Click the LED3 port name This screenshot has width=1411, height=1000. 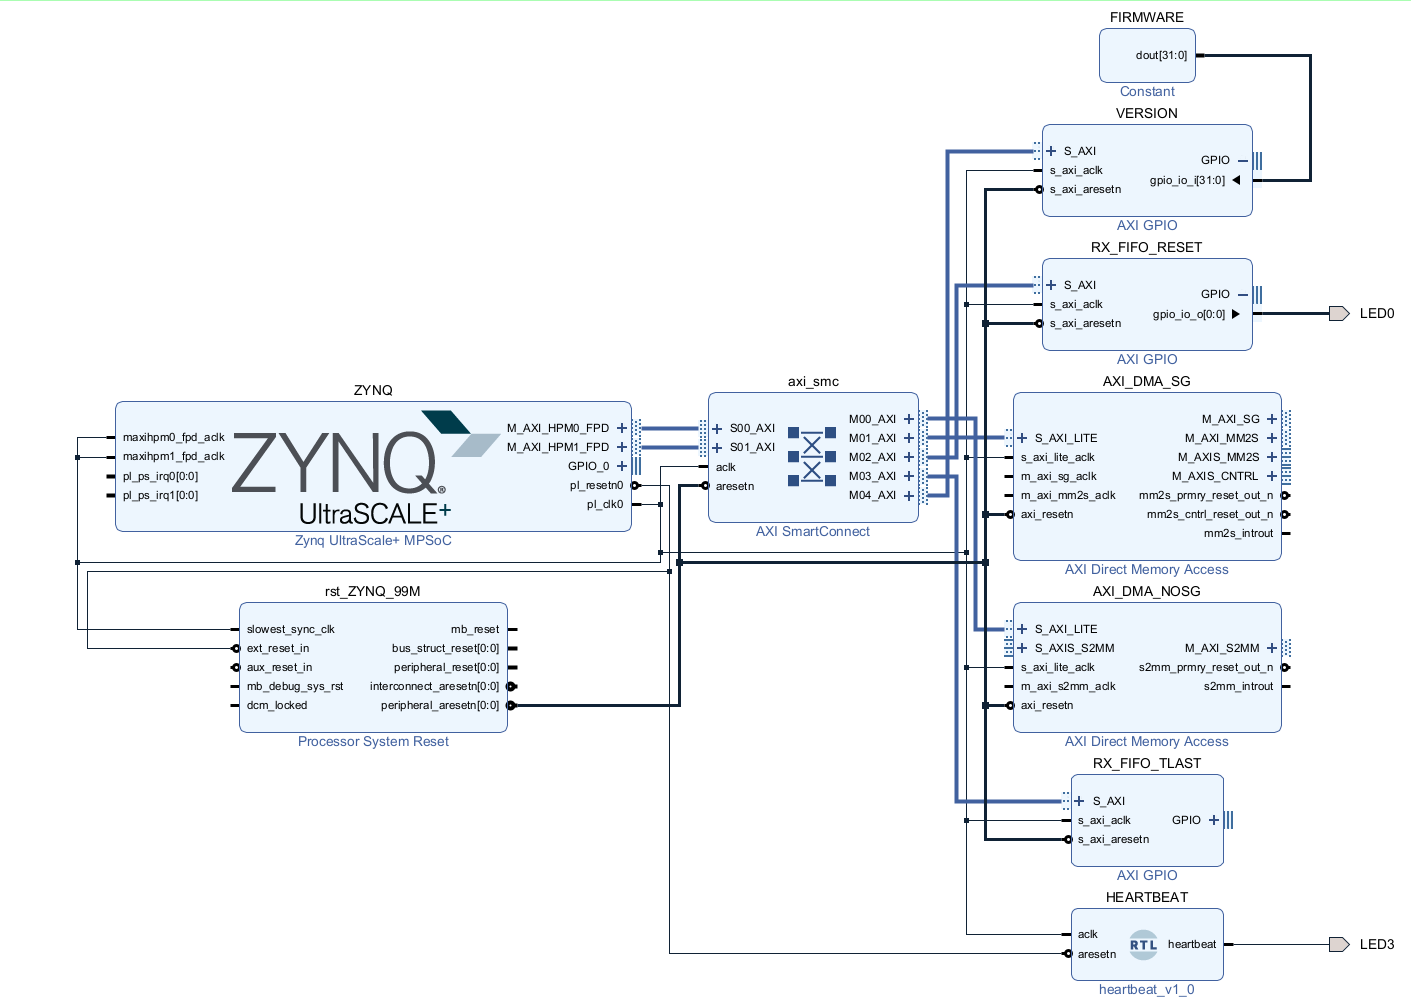(1377, 944)
